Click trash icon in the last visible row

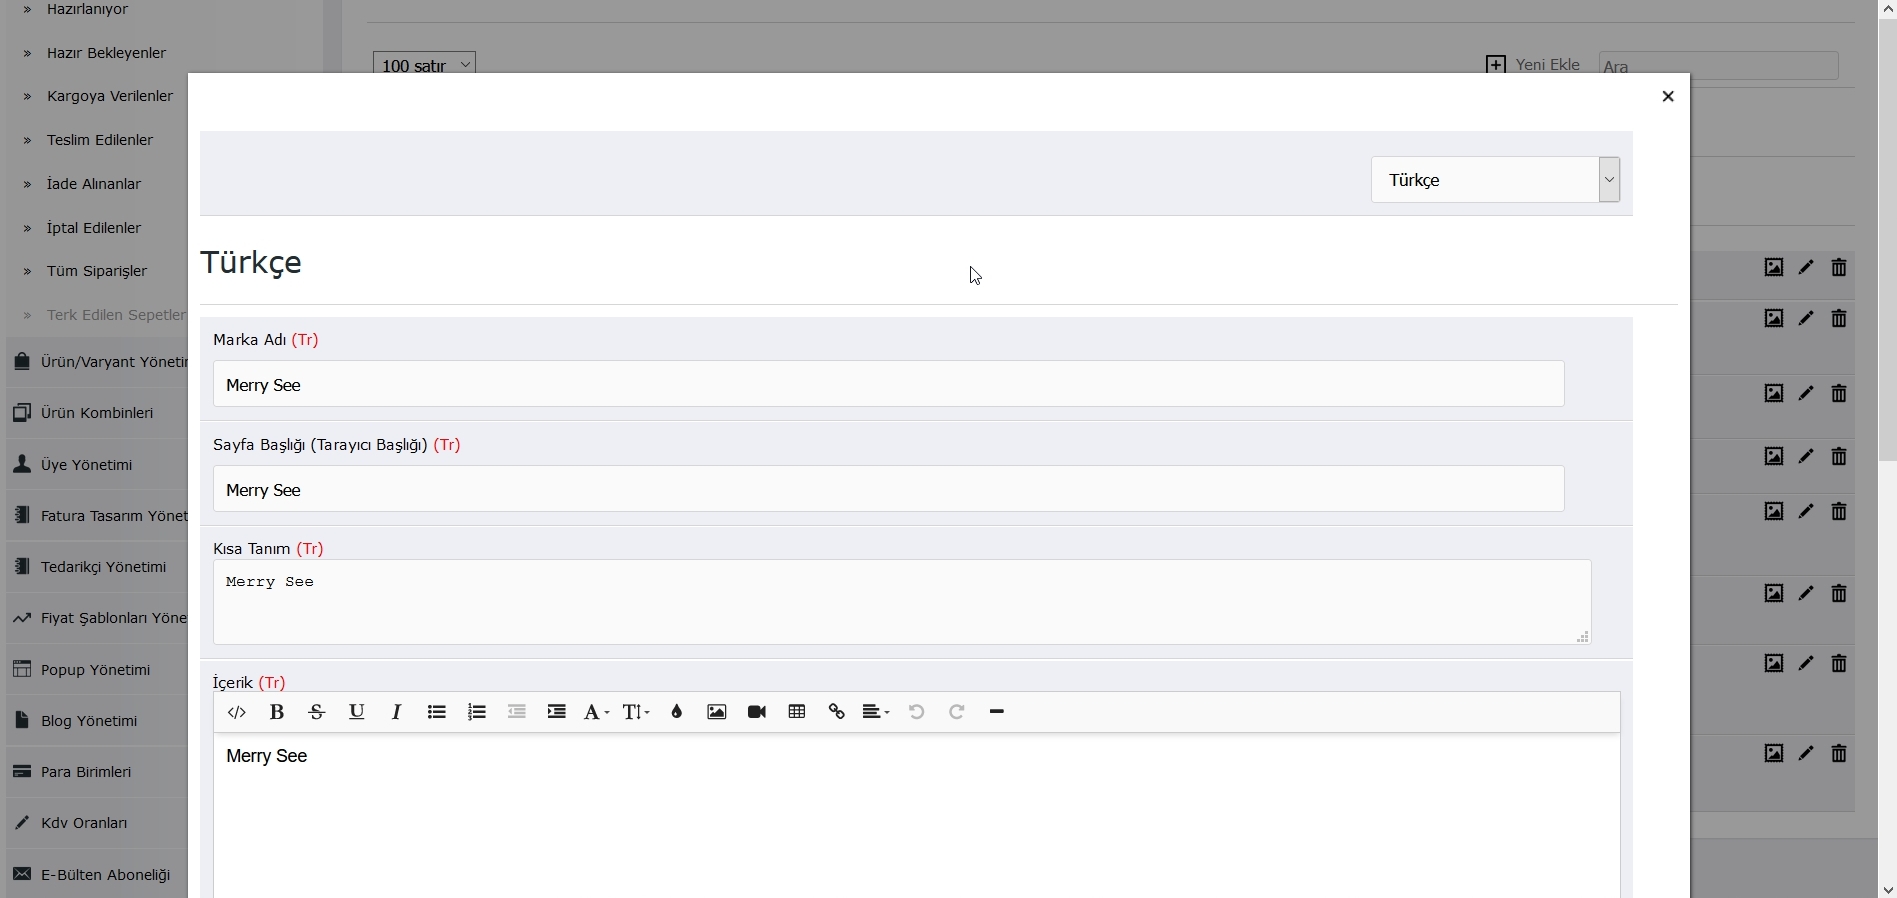pos(1839,754)
